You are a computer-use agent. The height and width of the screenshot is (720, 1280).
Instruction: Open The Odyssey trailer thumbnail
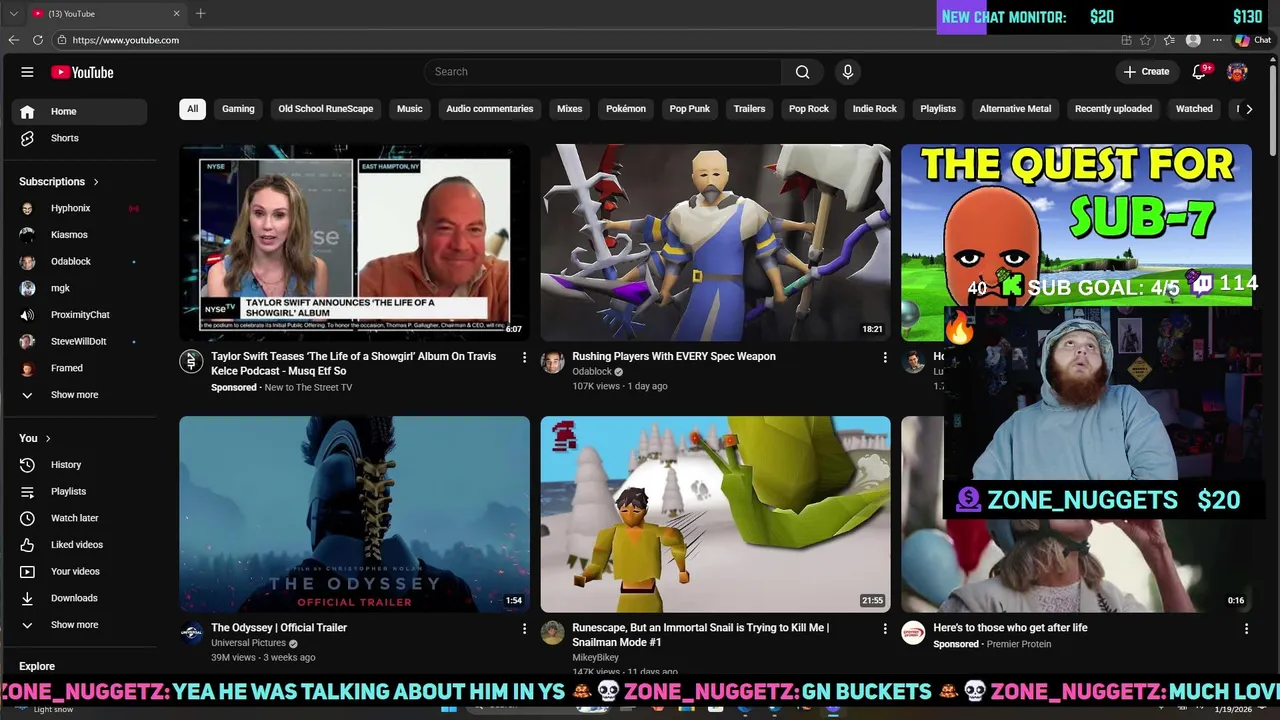click(354, 514)
